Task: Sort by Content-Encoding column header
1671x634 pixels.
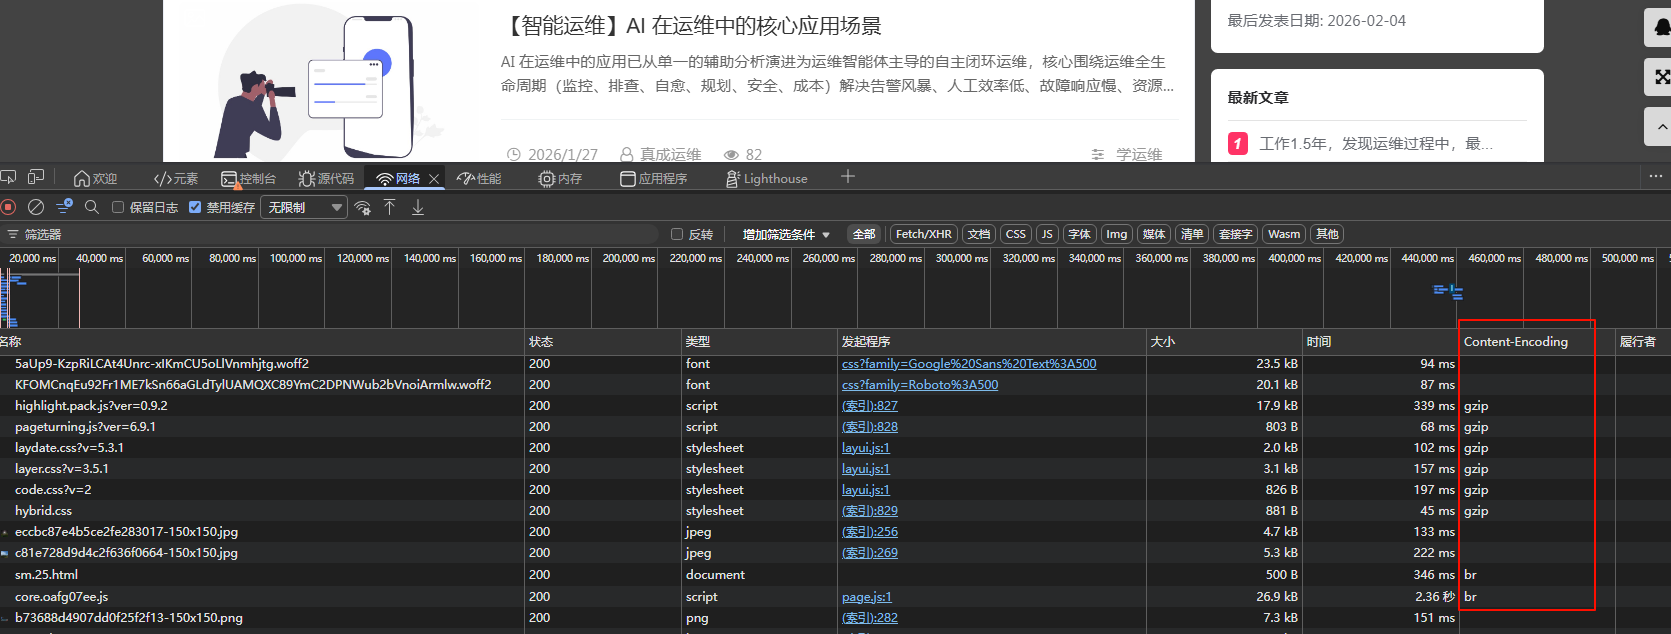Action: [1536, 342]
